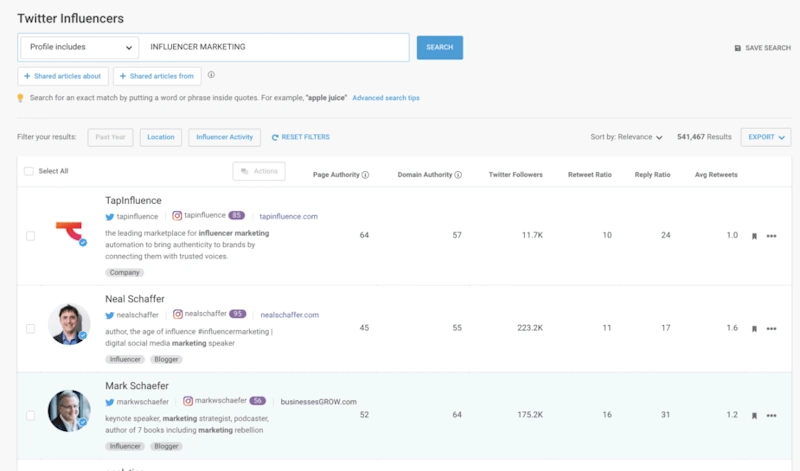Open the Location filter
This screenshot has width=800, height=471.
pyautogui.click(x=161, y=137)
